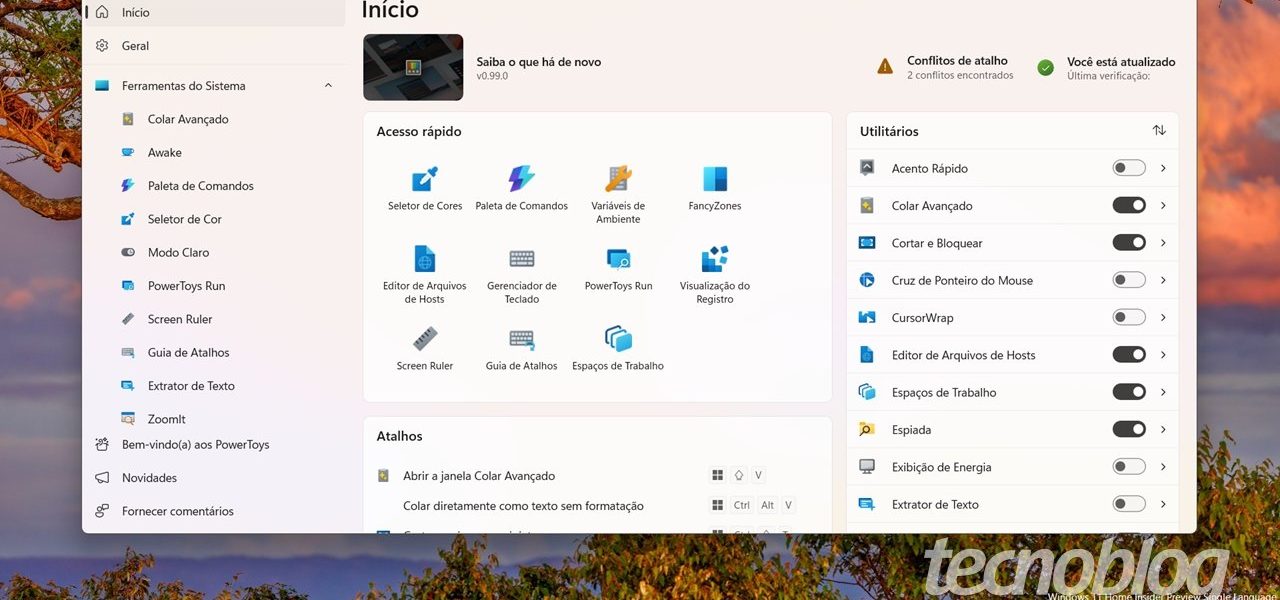Click Acento Rápido icon in Utilitários list
Screen dimensions: 1280x600
click(867, 168)
